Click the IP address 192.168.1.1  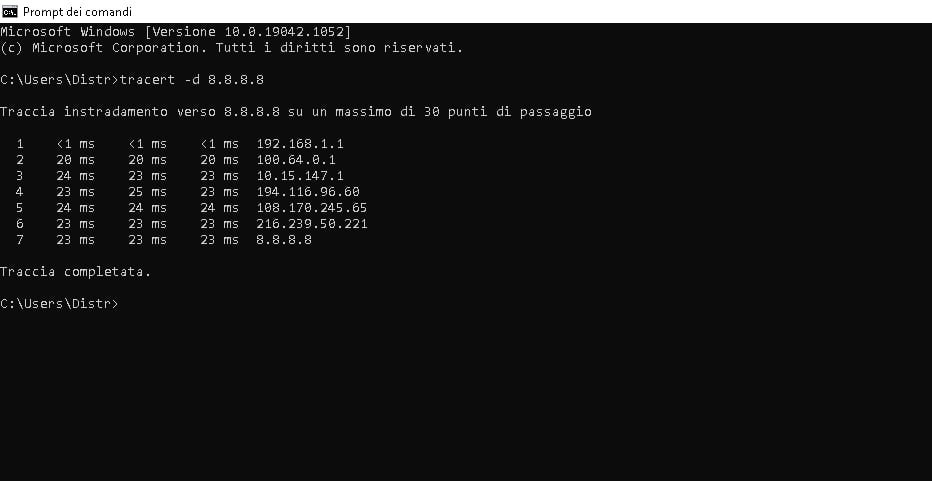(x=300, y=144)
